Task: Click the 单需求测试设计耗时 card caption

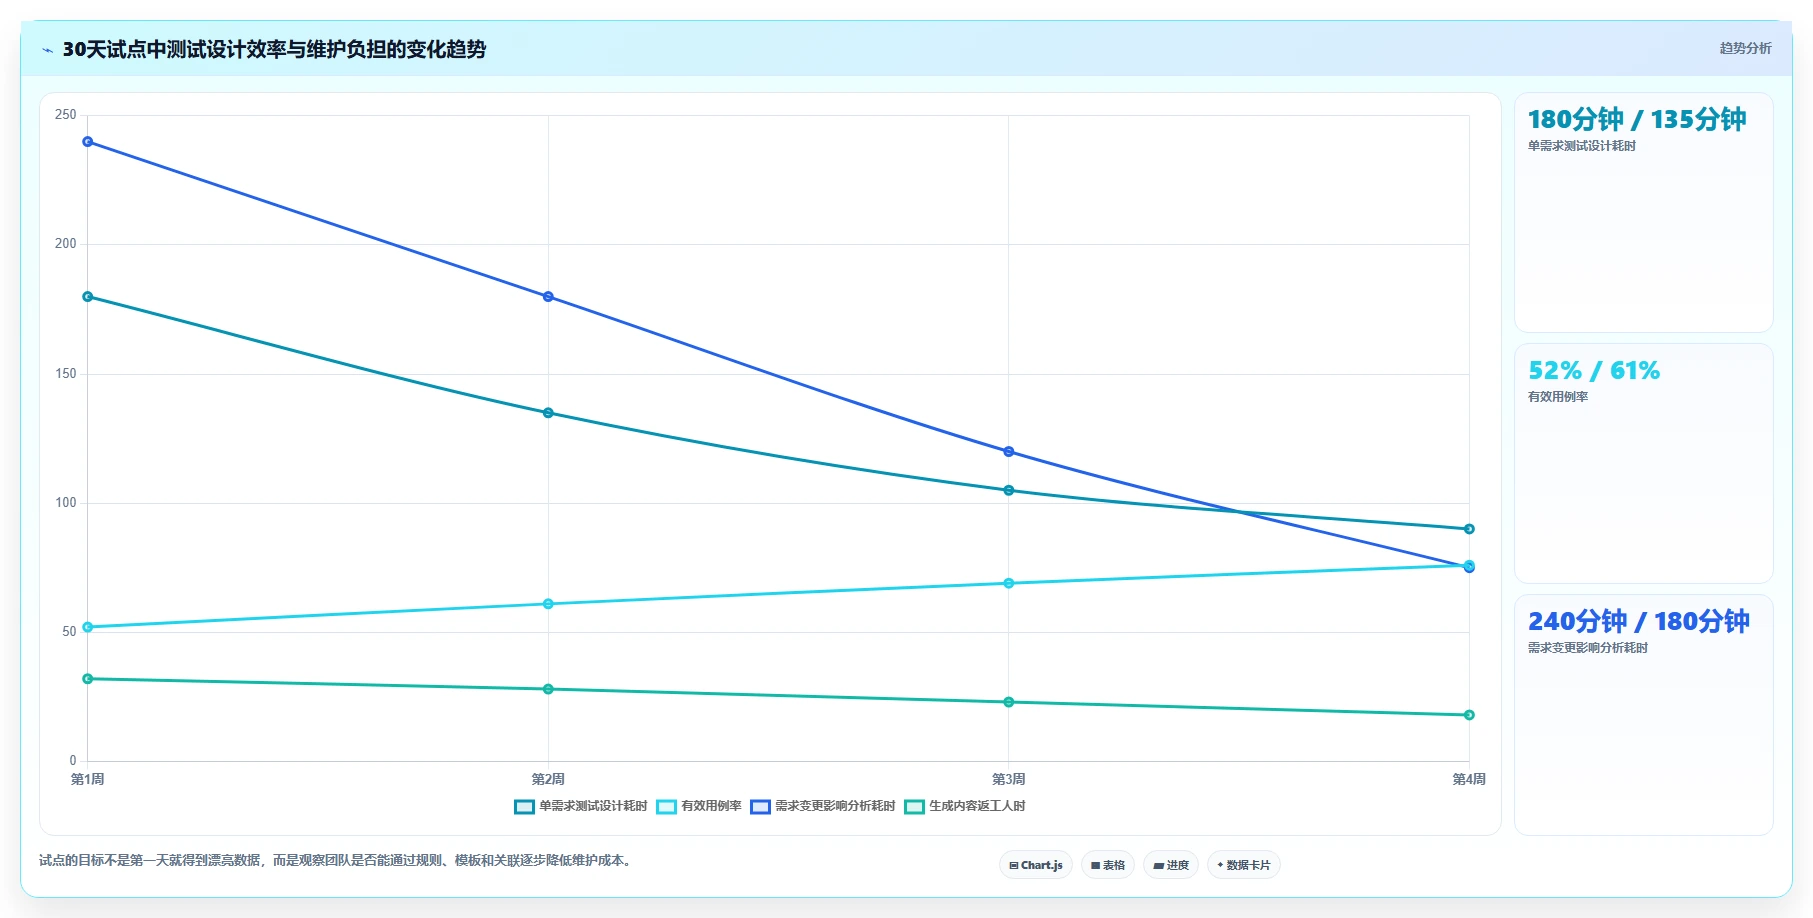Action: (1582, 146)
